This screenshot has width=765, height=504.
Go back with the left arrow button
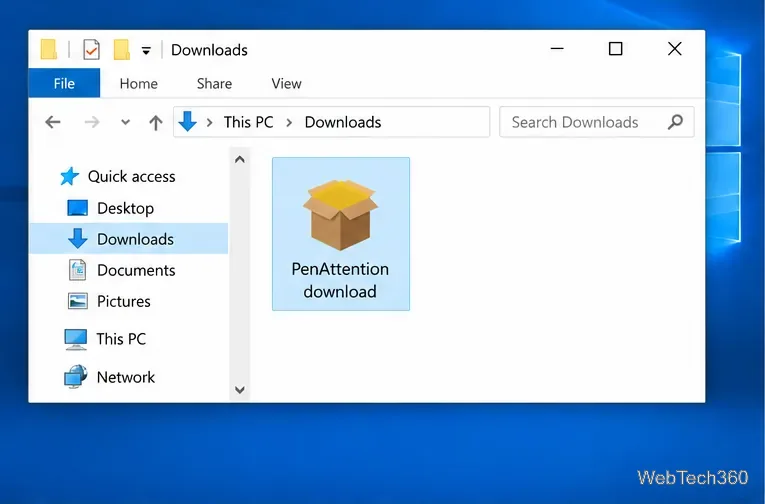click(53, 122)
